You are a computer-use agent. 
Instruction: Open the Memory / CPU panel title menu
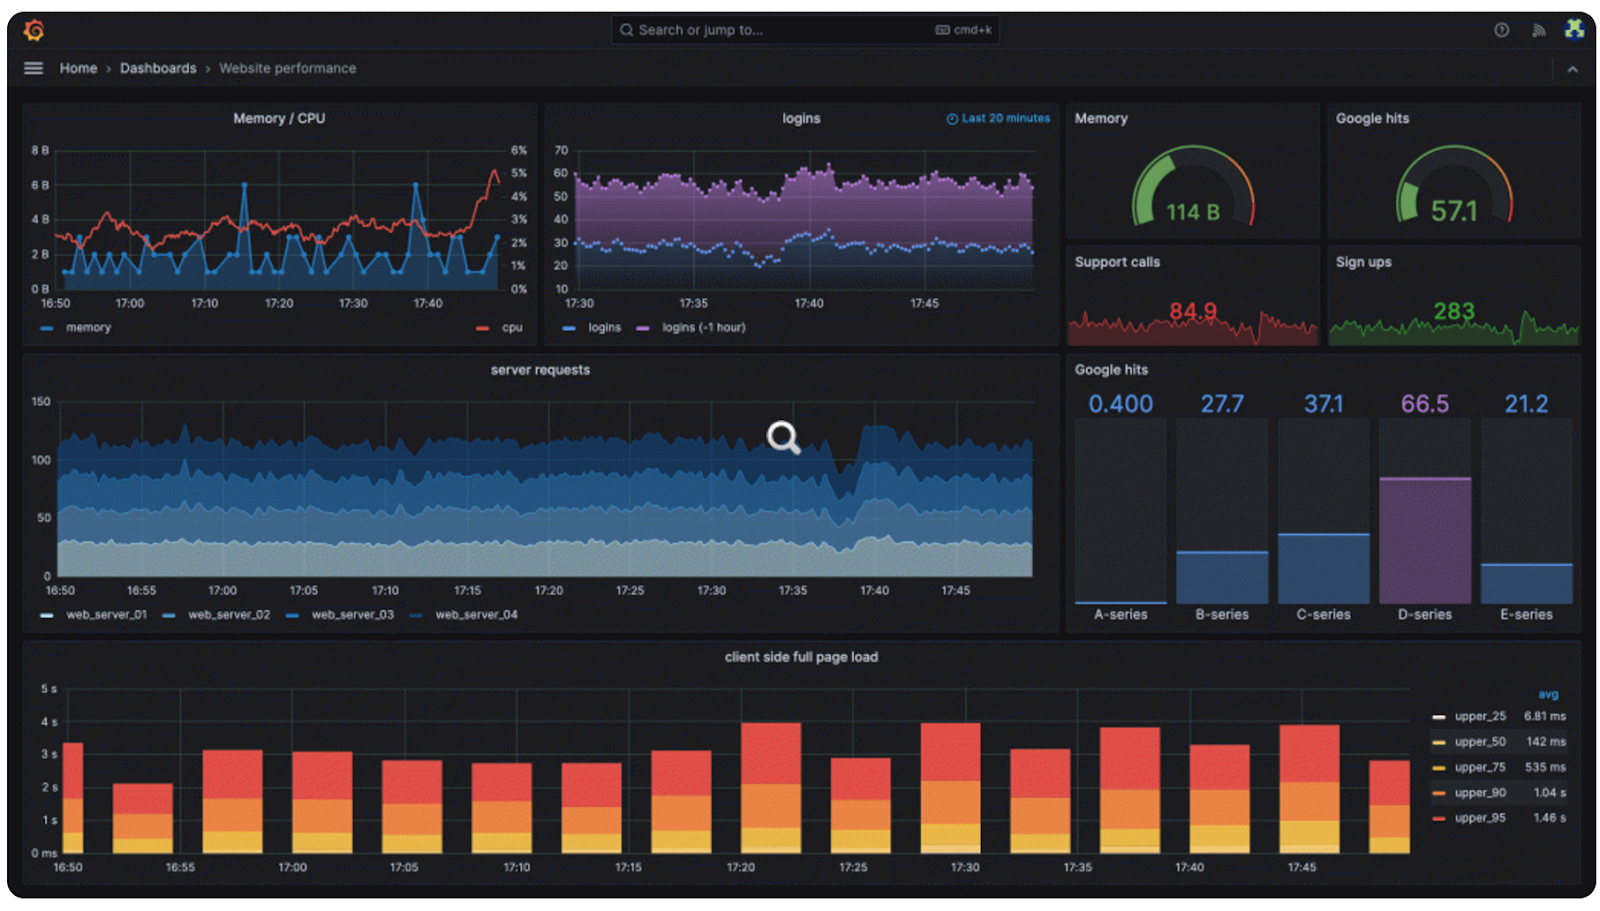(279, 118)
